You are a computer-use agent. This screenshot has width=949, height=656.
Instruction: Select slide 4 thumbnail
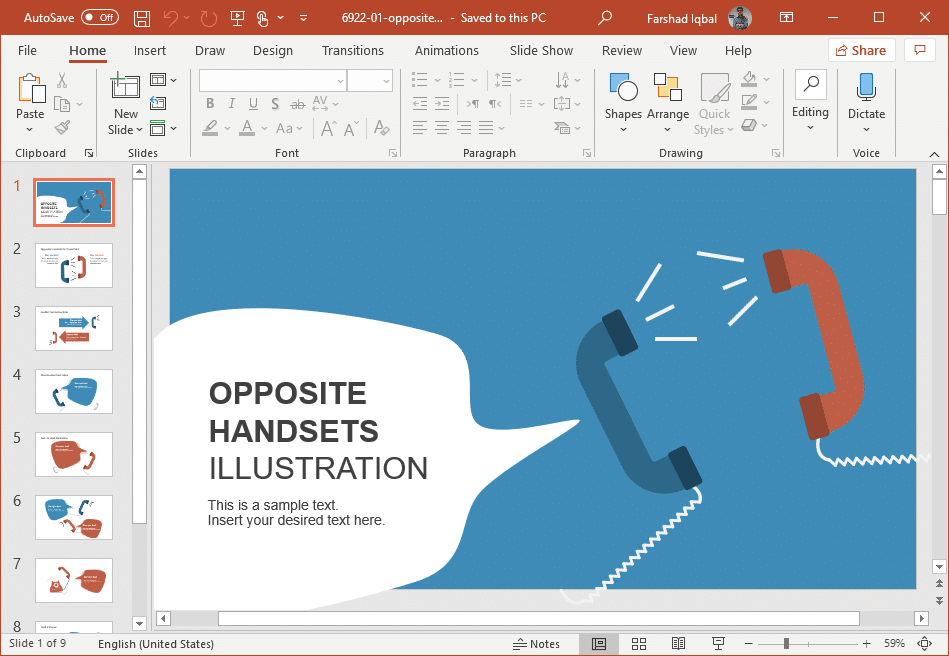(74, 391)
